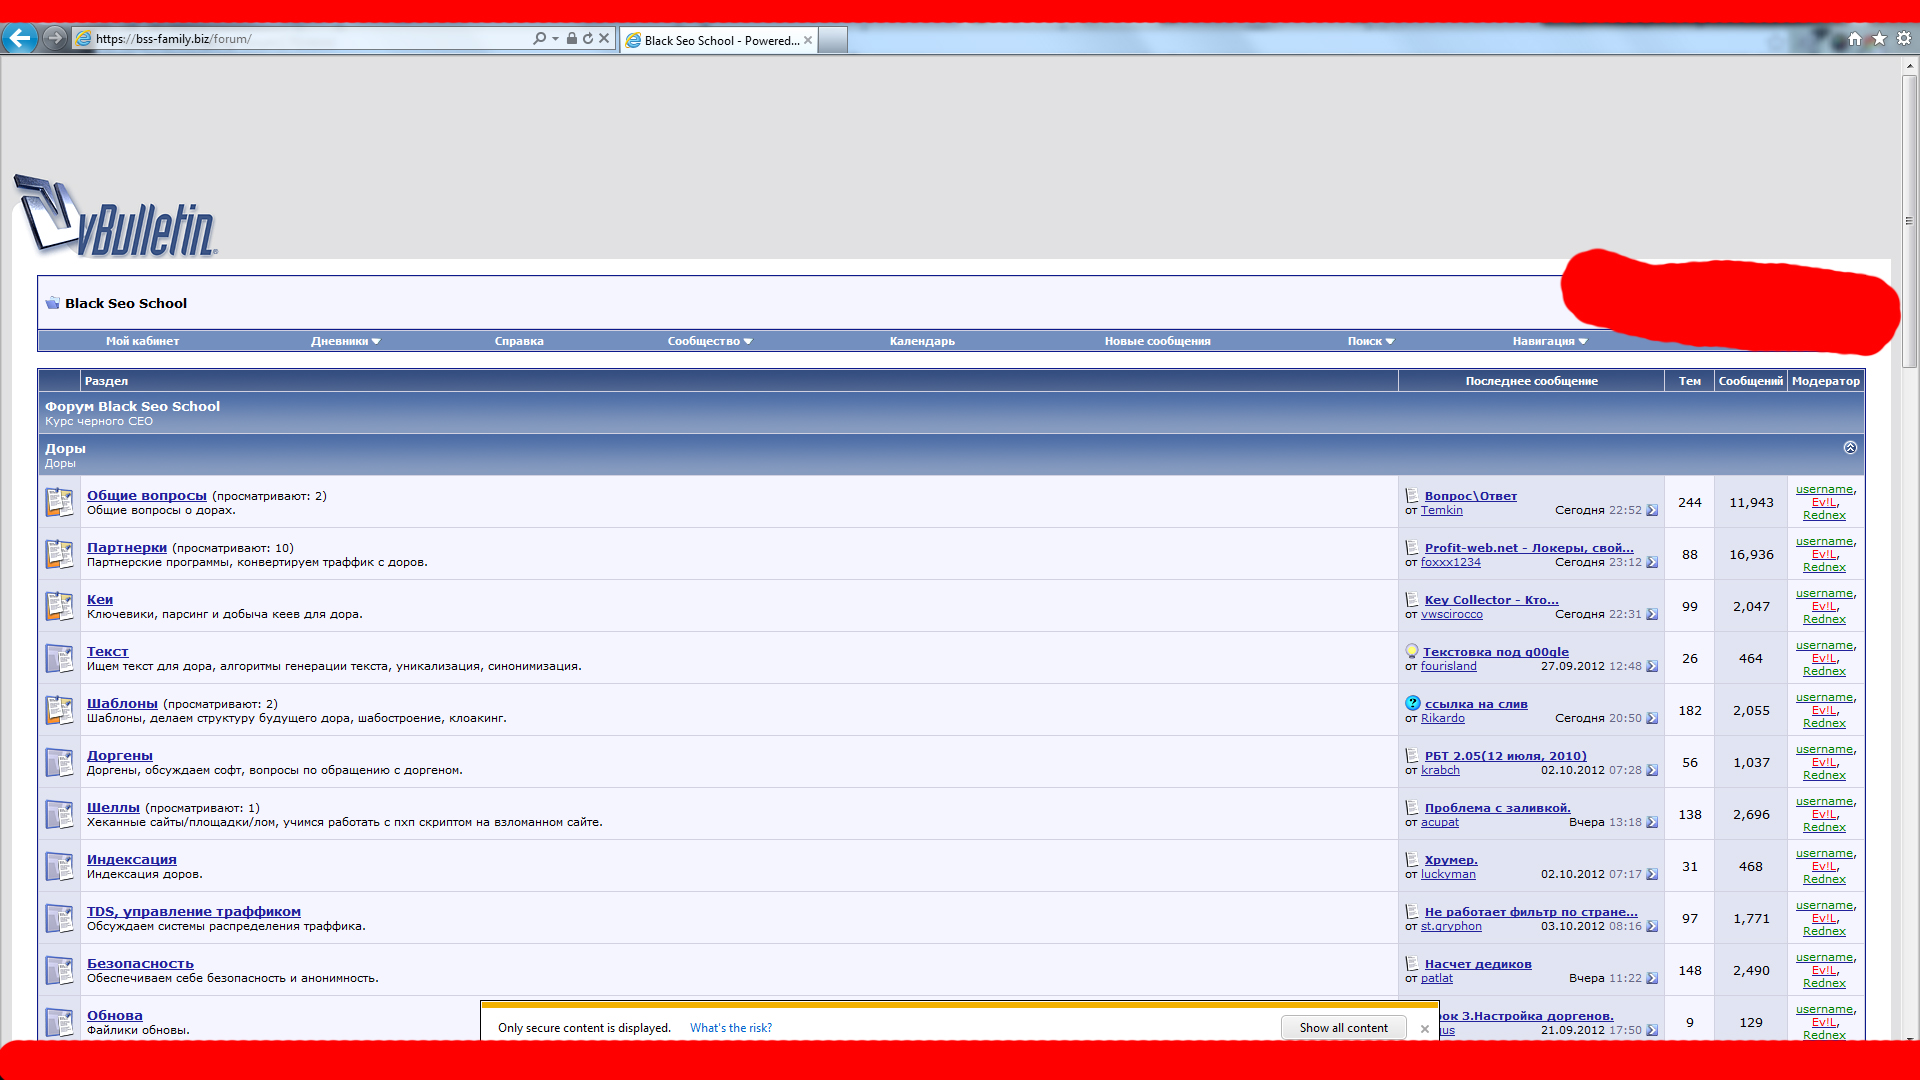
Task: Click forum status icon for Безопасность
Action: (59, 970)
